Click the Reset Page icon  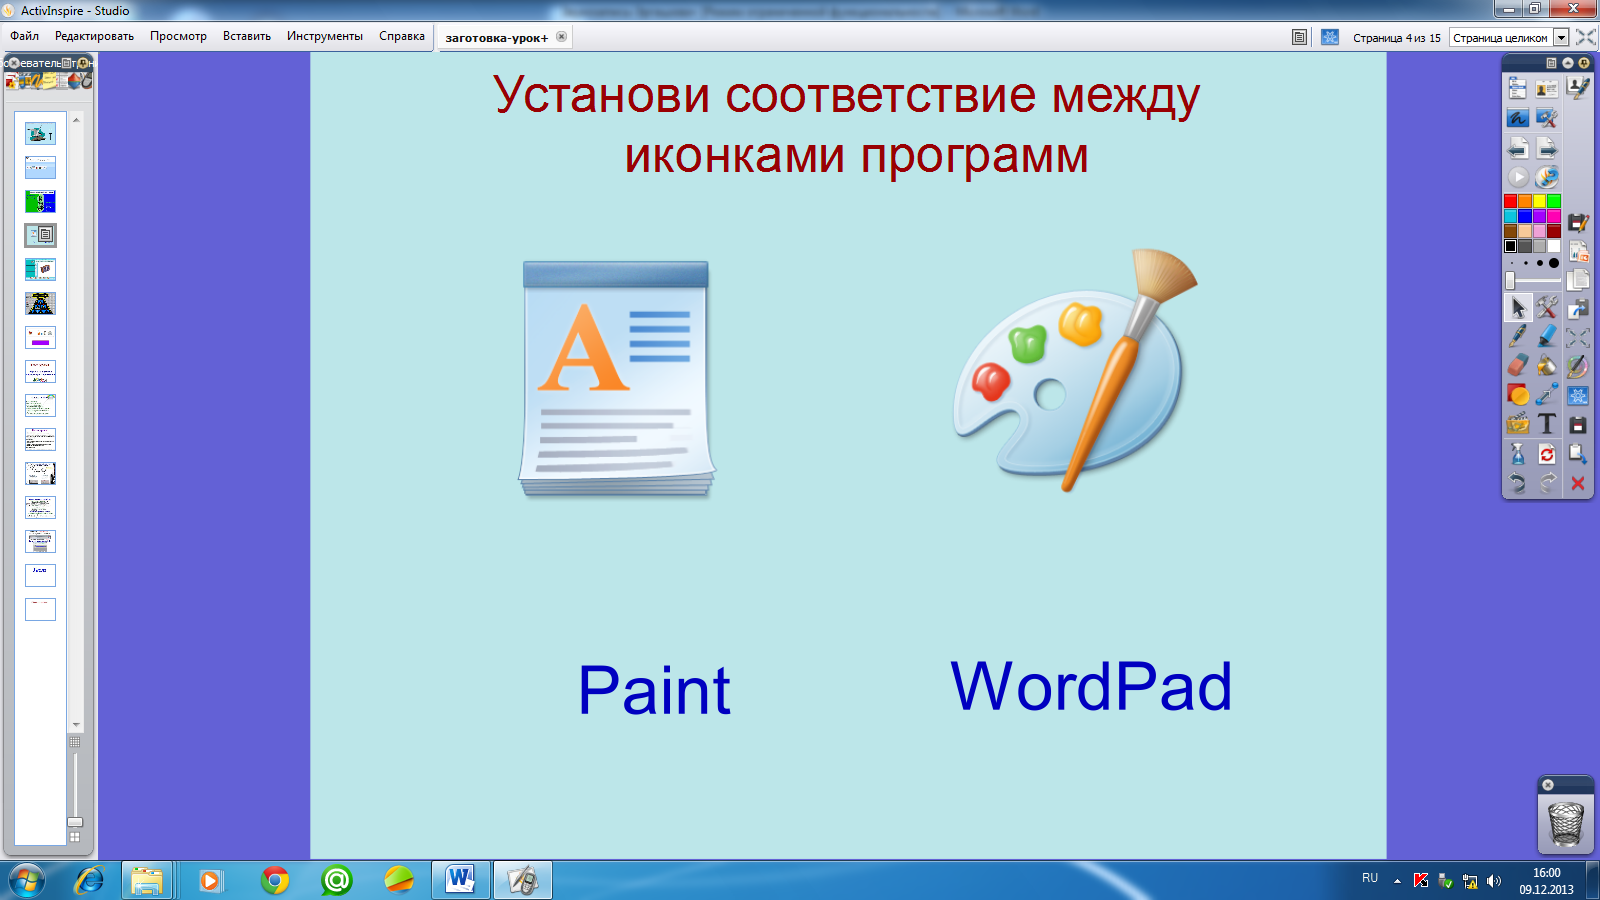1547,454
